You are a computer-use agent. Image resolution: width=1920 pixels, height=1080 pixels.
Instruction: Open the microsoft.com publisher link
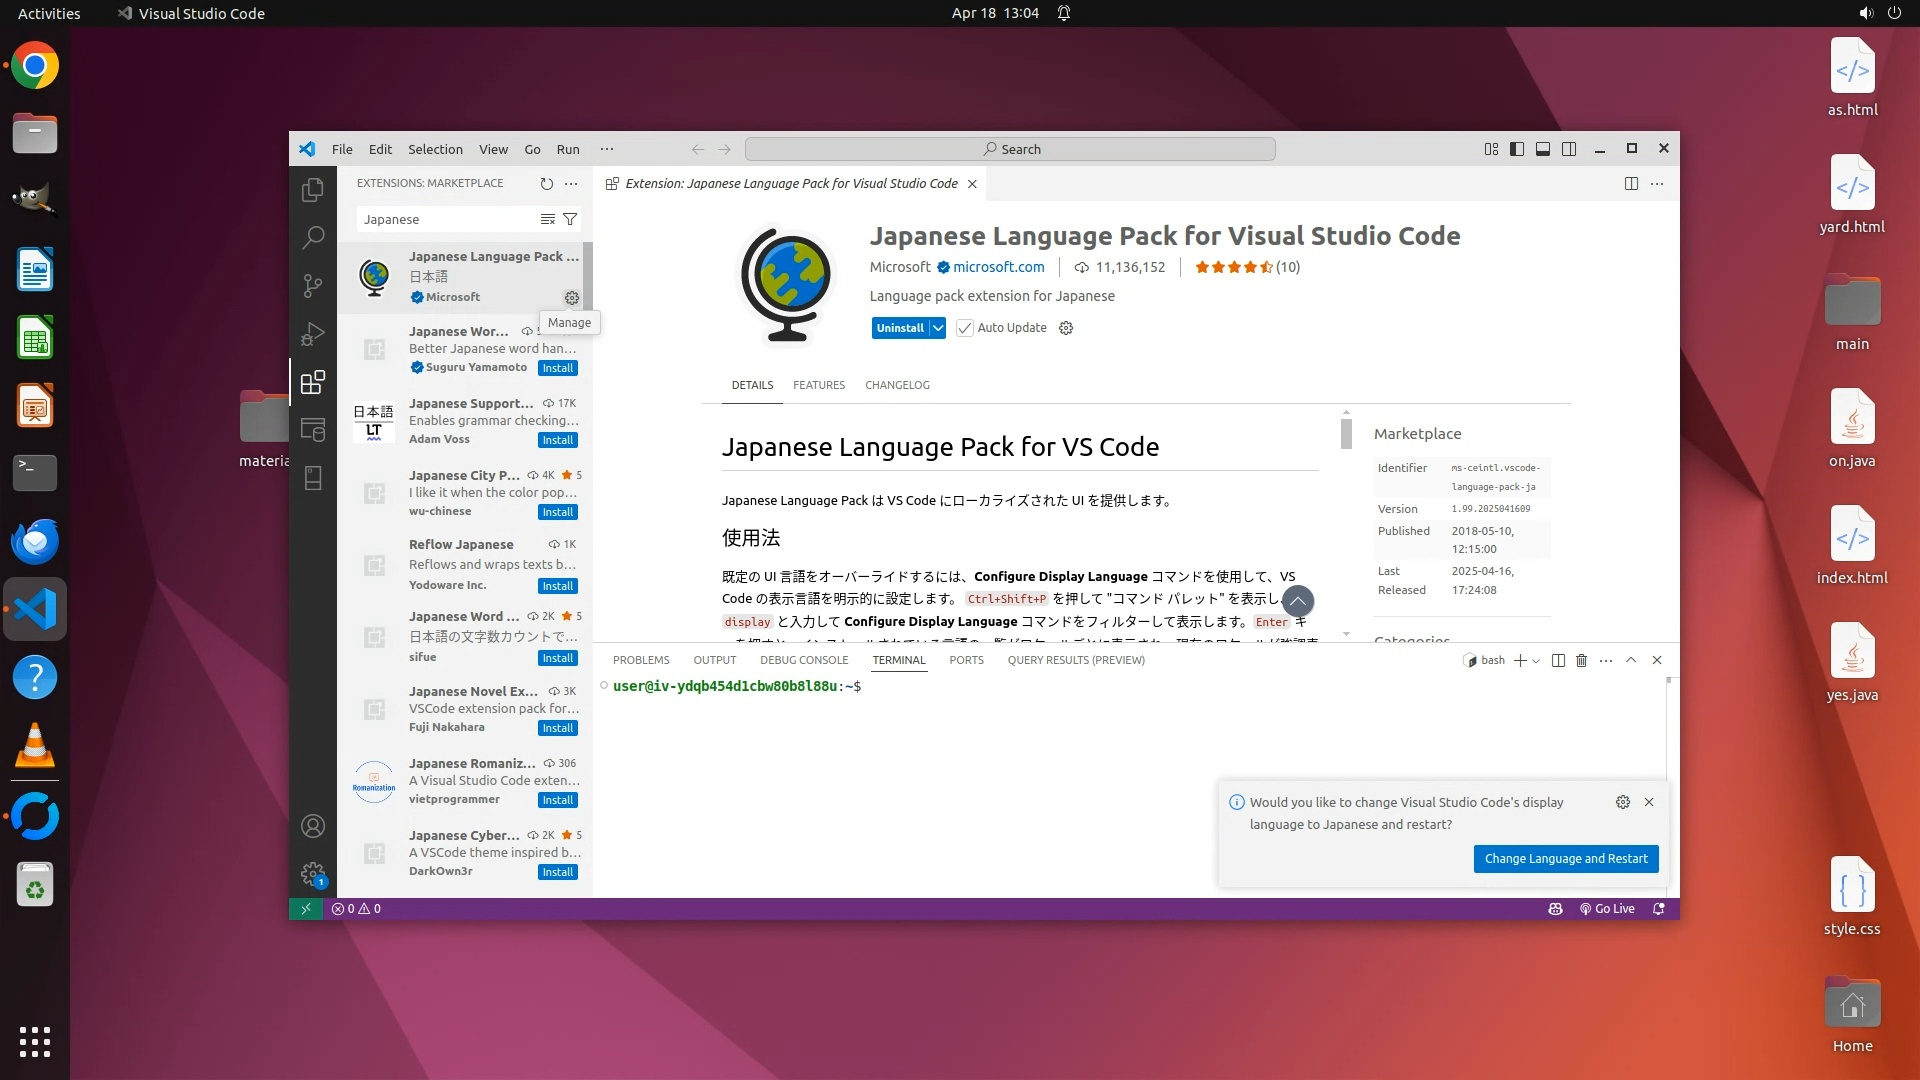click(998, 267)
